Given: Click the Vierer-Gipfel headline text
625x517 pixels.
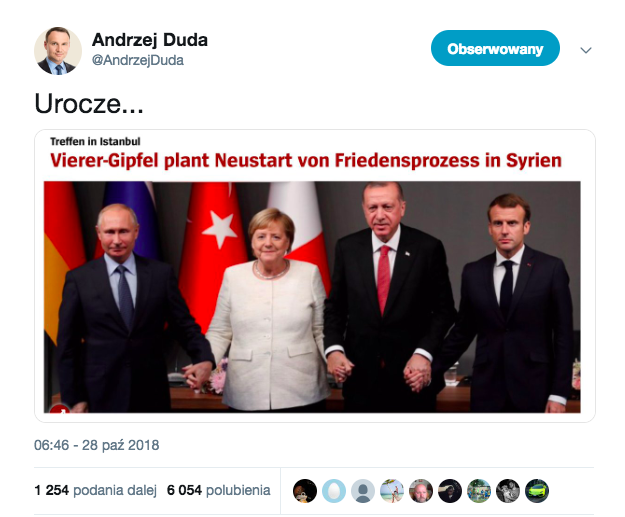Looking at the screenshot, I should (x=306, y=161).
